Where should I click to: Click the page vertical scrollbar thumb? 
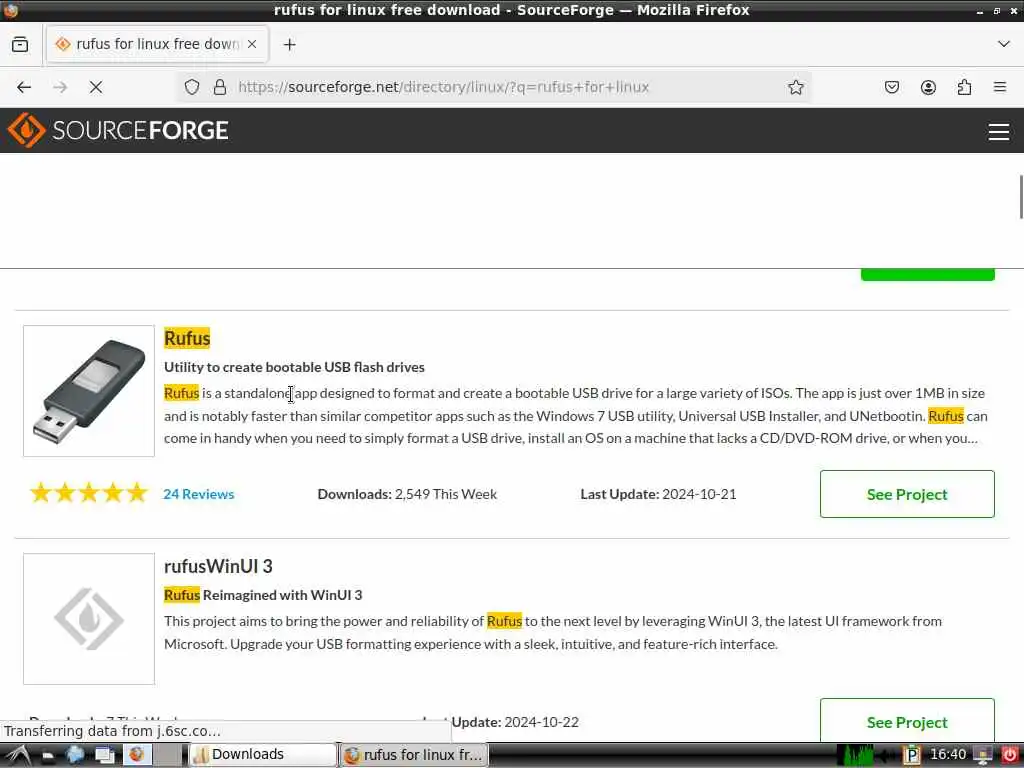point(1021,197)
